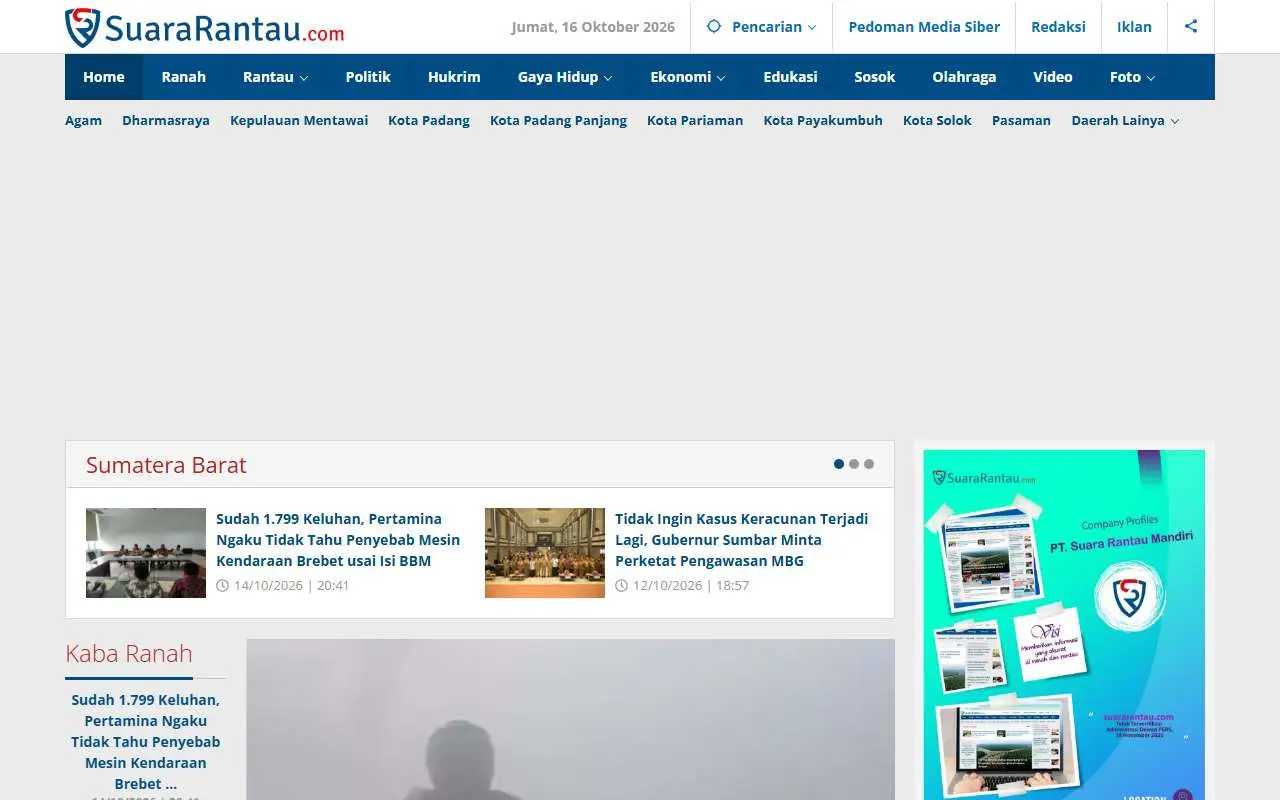1280x800 pixels.
Task: Open Kota Pariaman region news
Action: tap(695, 120)
